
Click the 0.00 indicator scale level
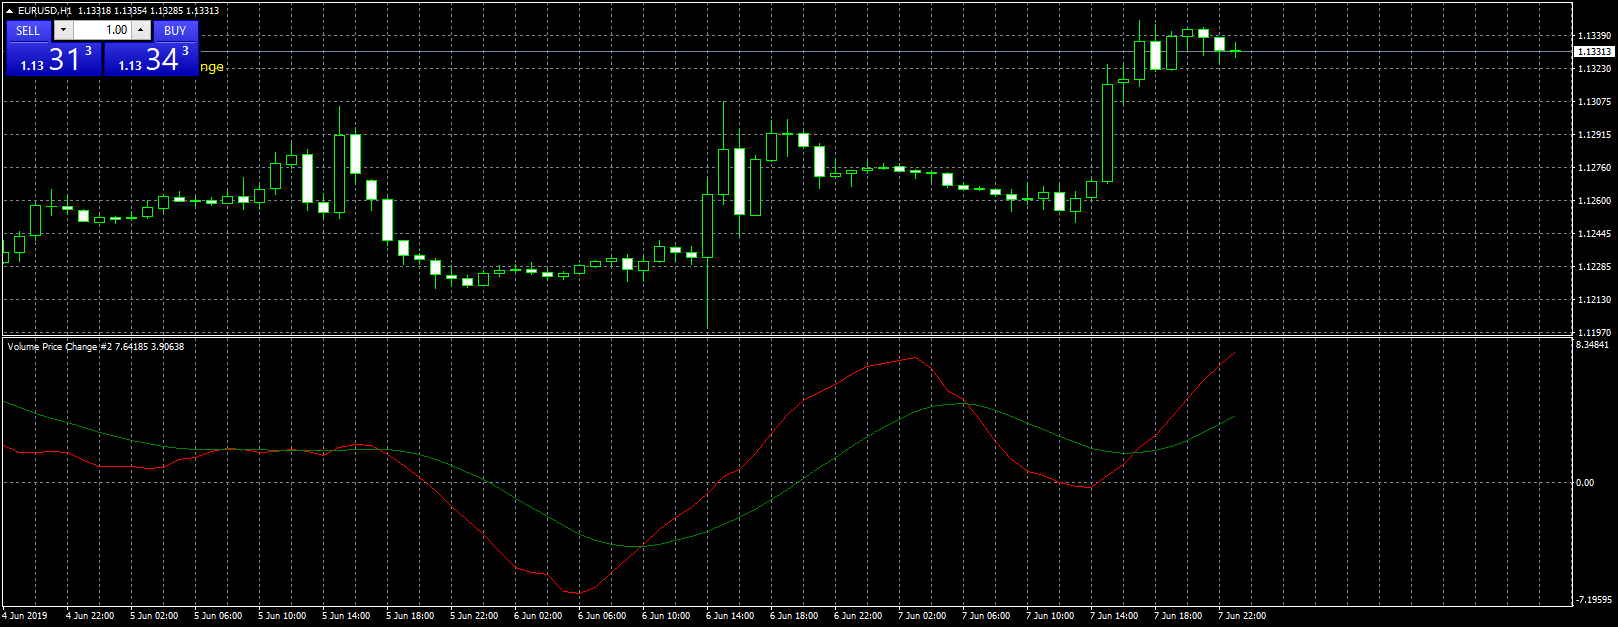[1585, 483]
